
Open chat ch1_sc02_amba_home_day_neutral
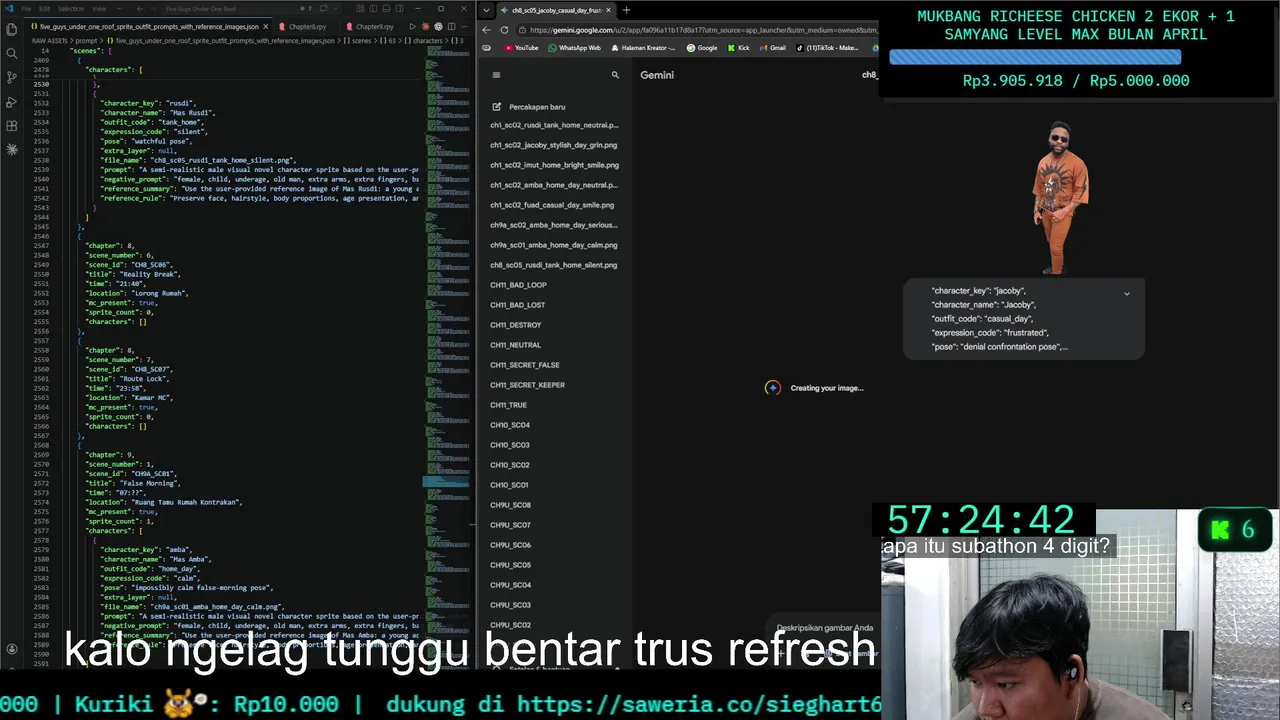tap(554, 185)
